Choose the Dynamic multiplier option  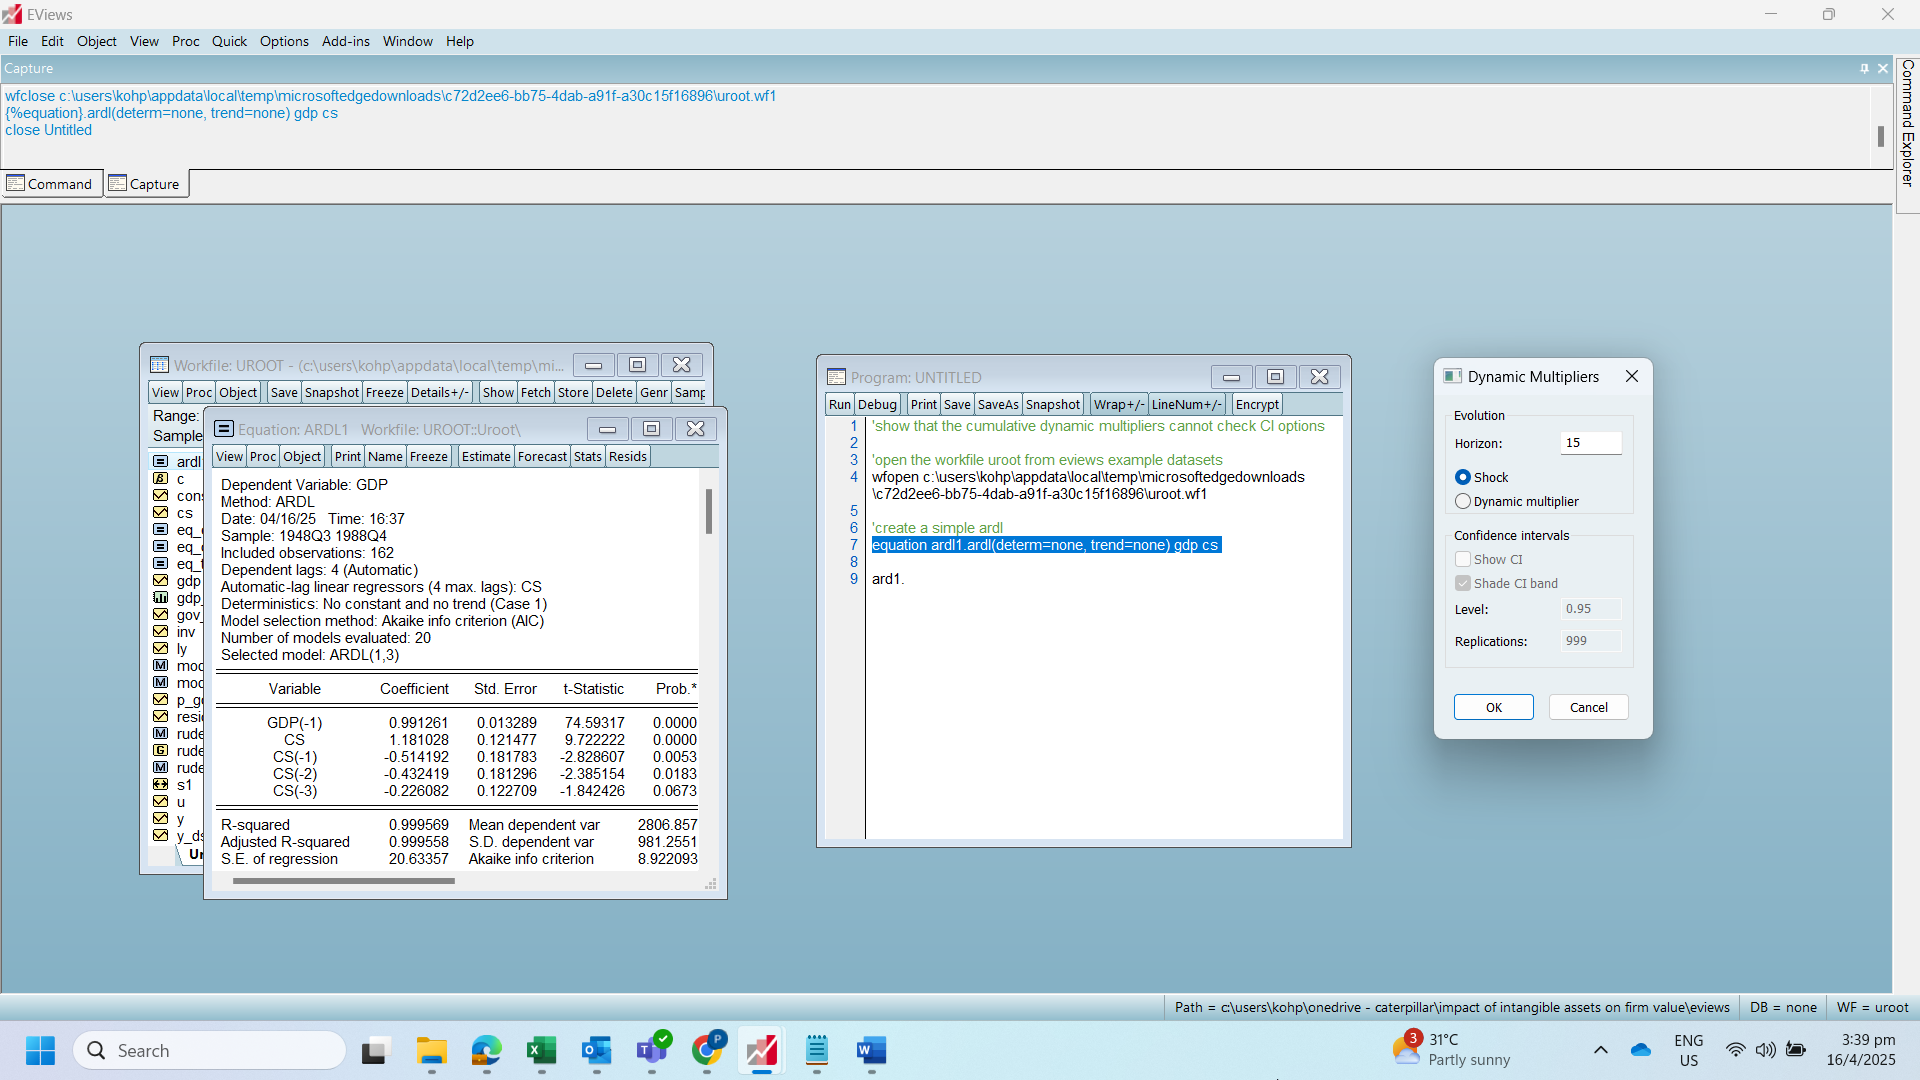1464,501
